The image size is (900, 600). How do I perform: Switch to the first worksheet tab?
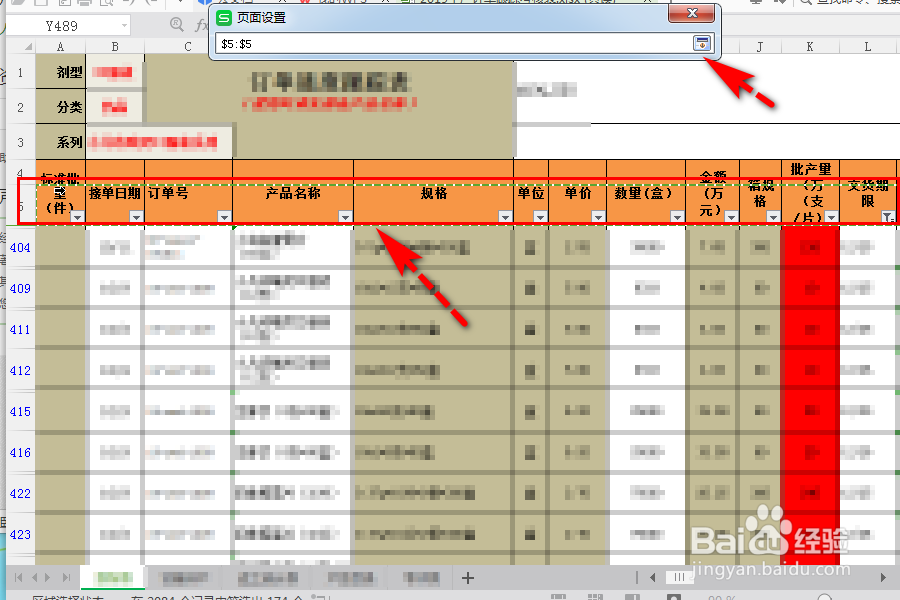(113, 578)
